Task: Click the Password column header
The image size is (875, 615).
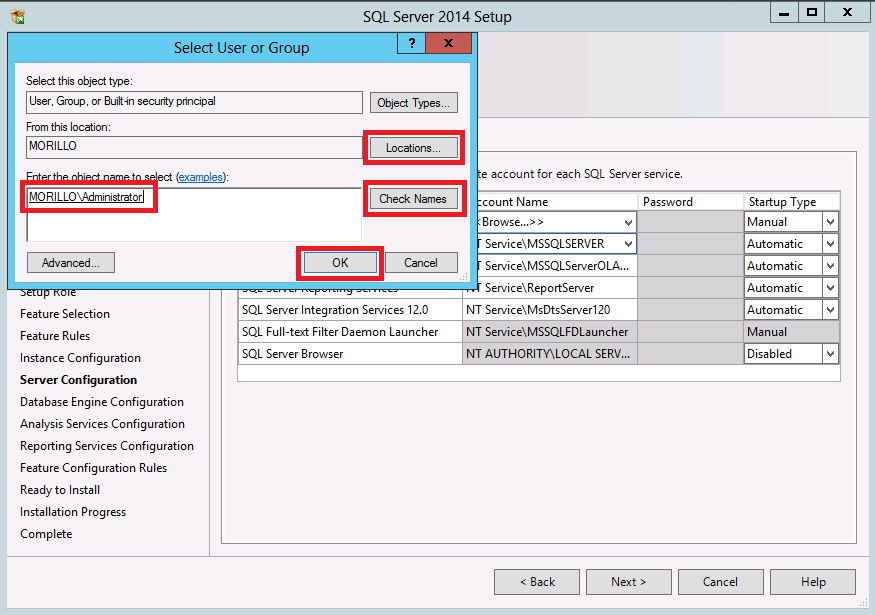Action: 690,201
